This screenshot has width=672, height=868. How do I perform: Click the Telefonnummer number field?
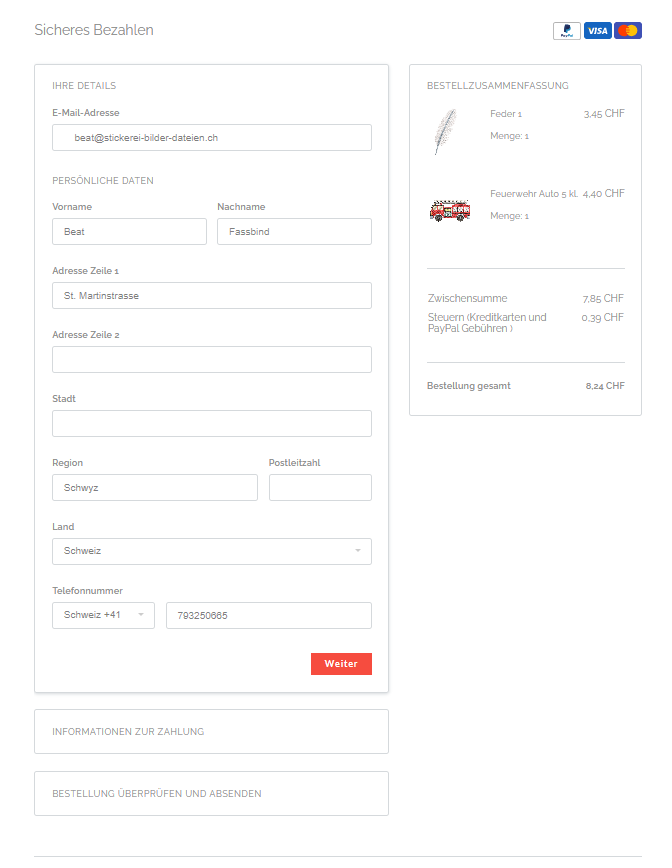268,615
